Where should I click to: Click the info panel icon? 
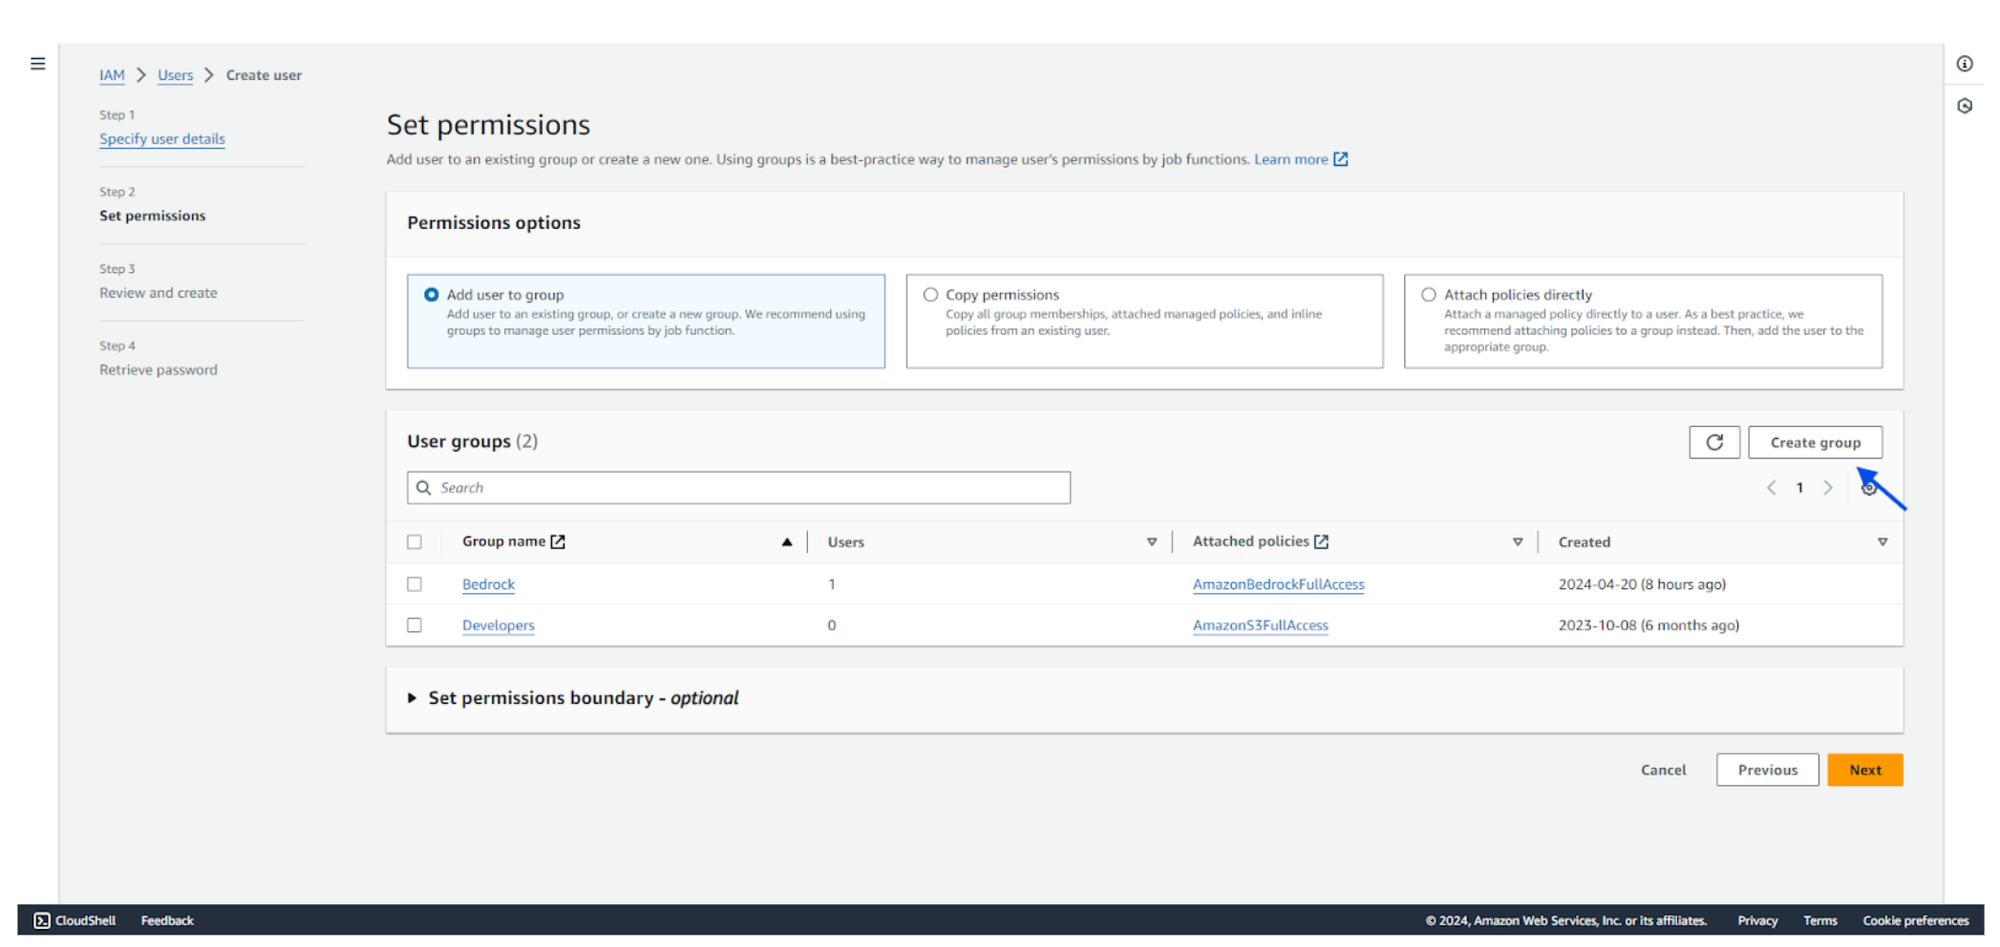(x=1964, y=64)
